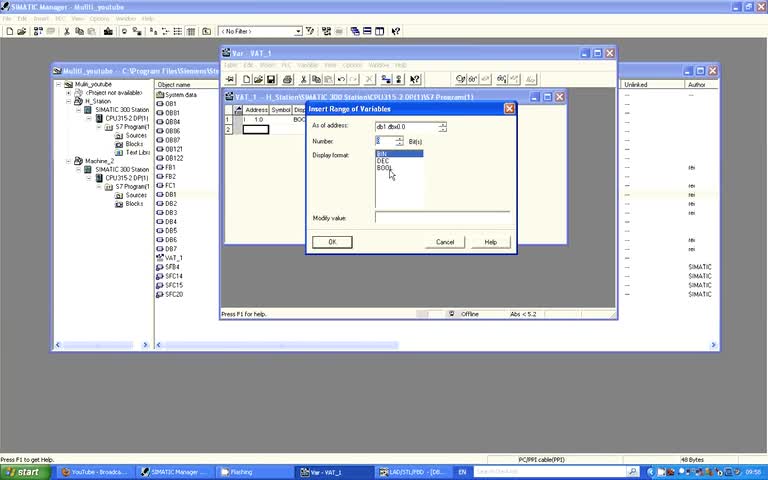The height and width of the screenshot is (480, 768).
Task: Click the Copy icon in SIMATIC Manager toolbar
Action: tap(79, 31)
